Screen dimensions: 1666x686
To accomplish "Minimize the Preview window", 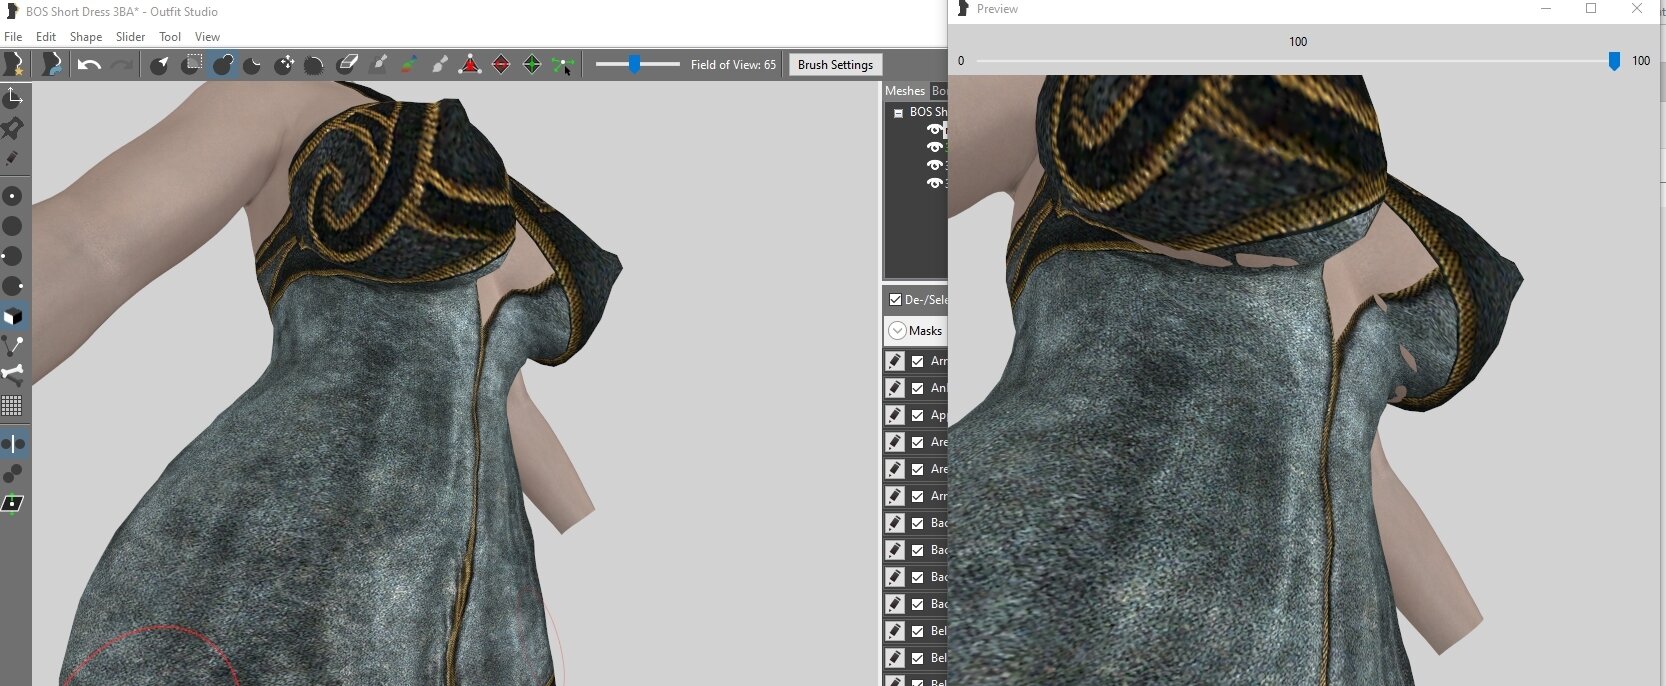I will coord(1546,9).
